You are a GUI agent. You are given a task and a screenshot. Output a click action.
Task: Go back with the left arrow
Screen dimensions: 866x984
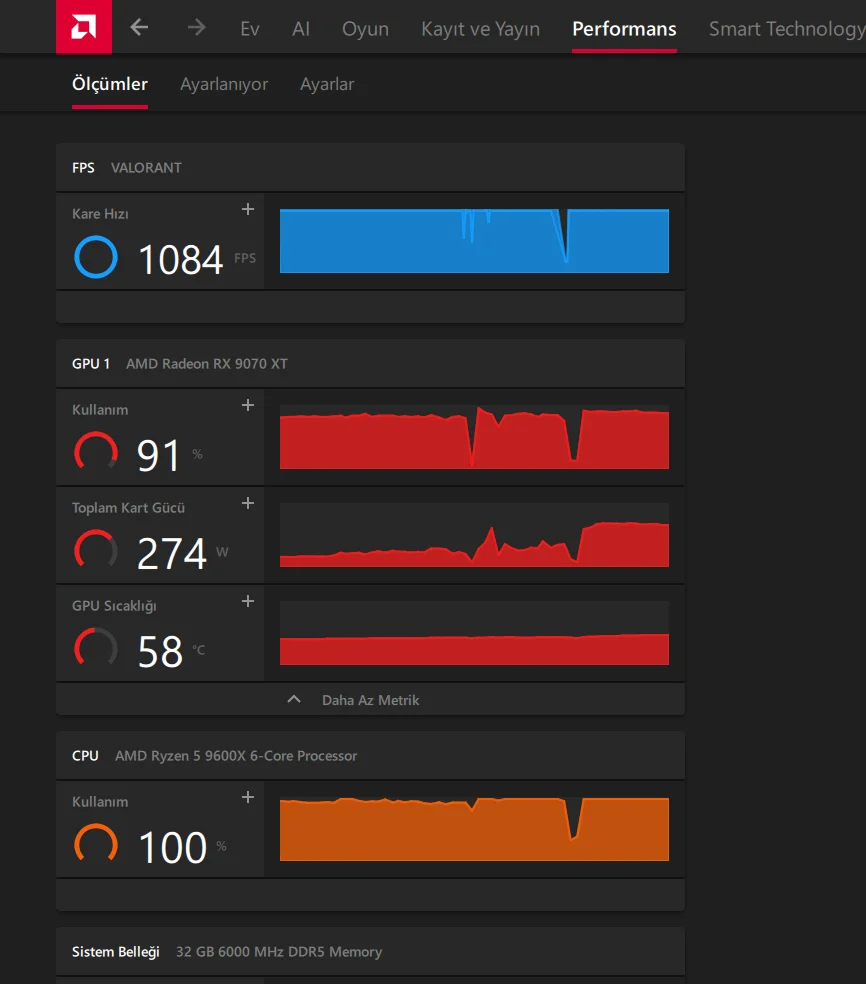(139, 27)
